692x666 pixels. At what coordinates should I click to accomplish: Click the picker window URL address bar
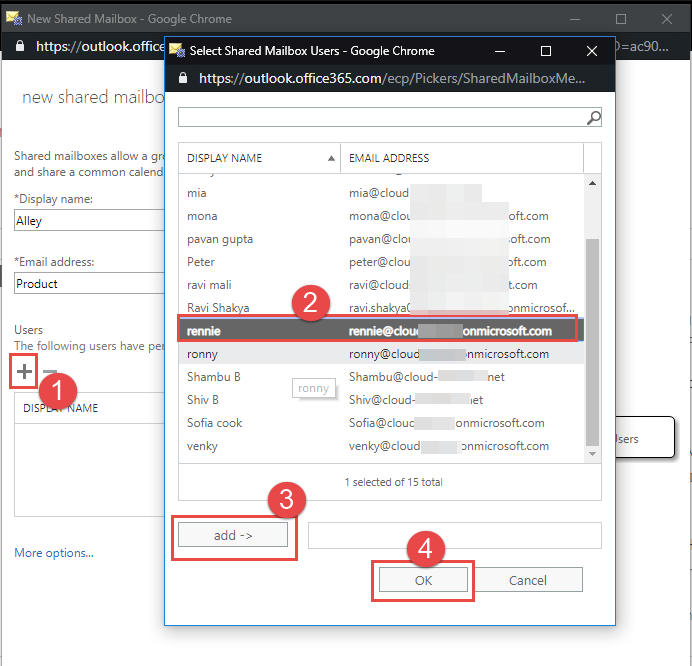pos(392,78)
